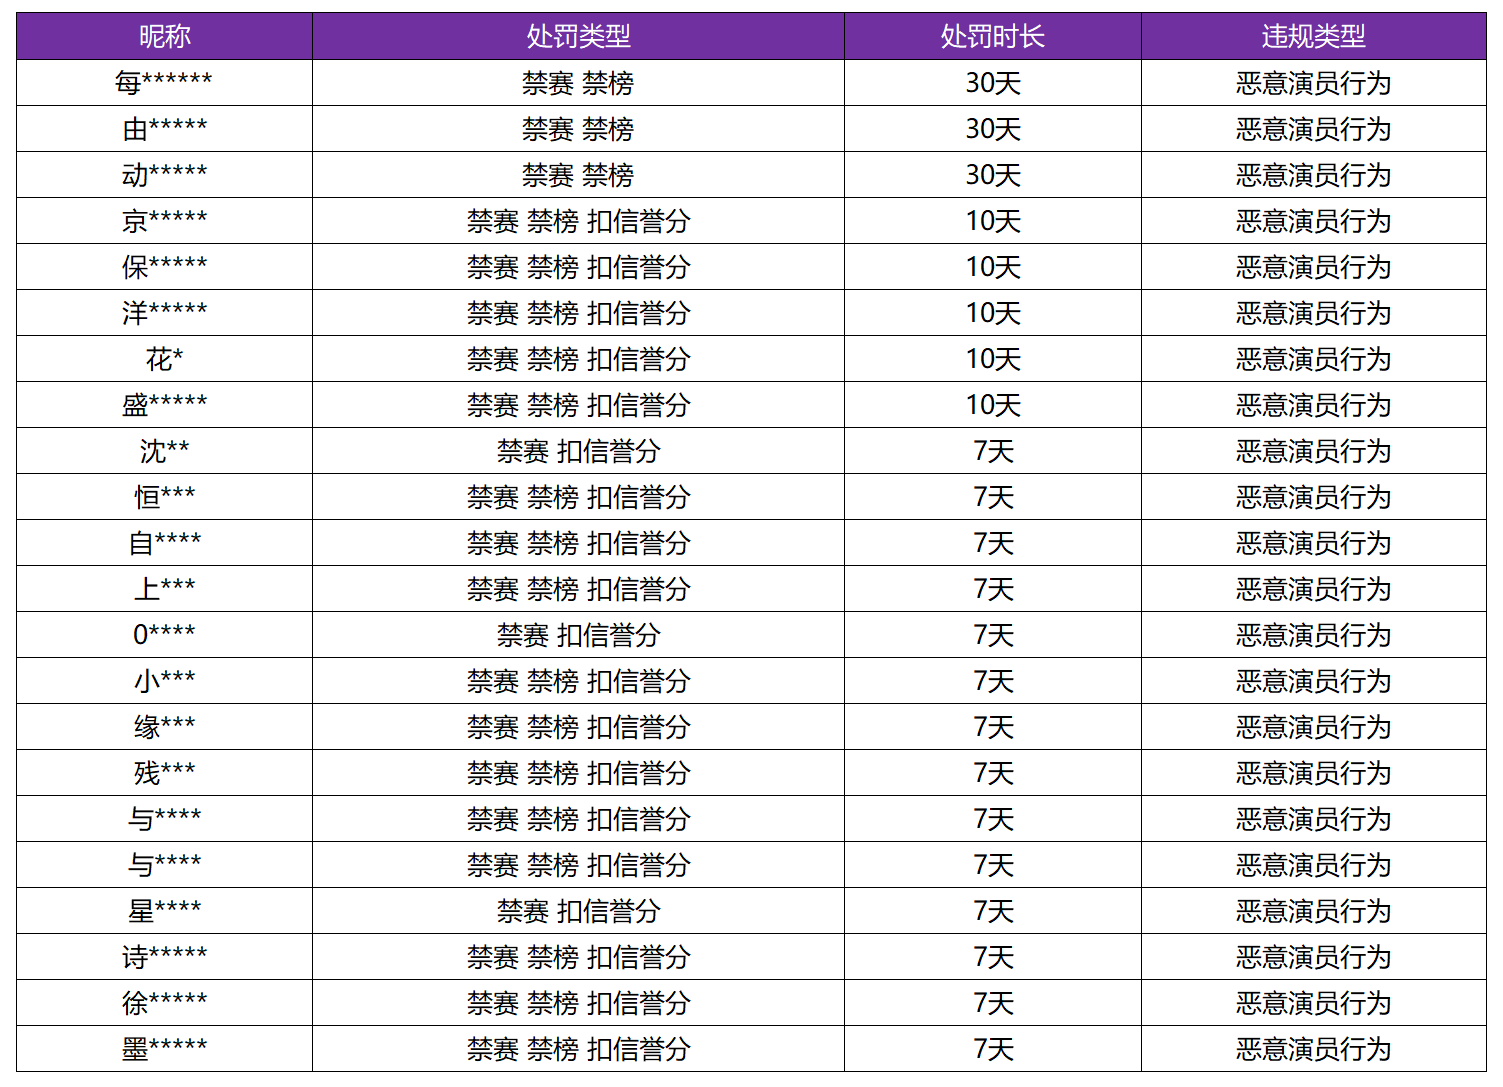Screen dimensions: 1503x1087
Task: Select nickname cell 星****
Action: pos(164,911)
